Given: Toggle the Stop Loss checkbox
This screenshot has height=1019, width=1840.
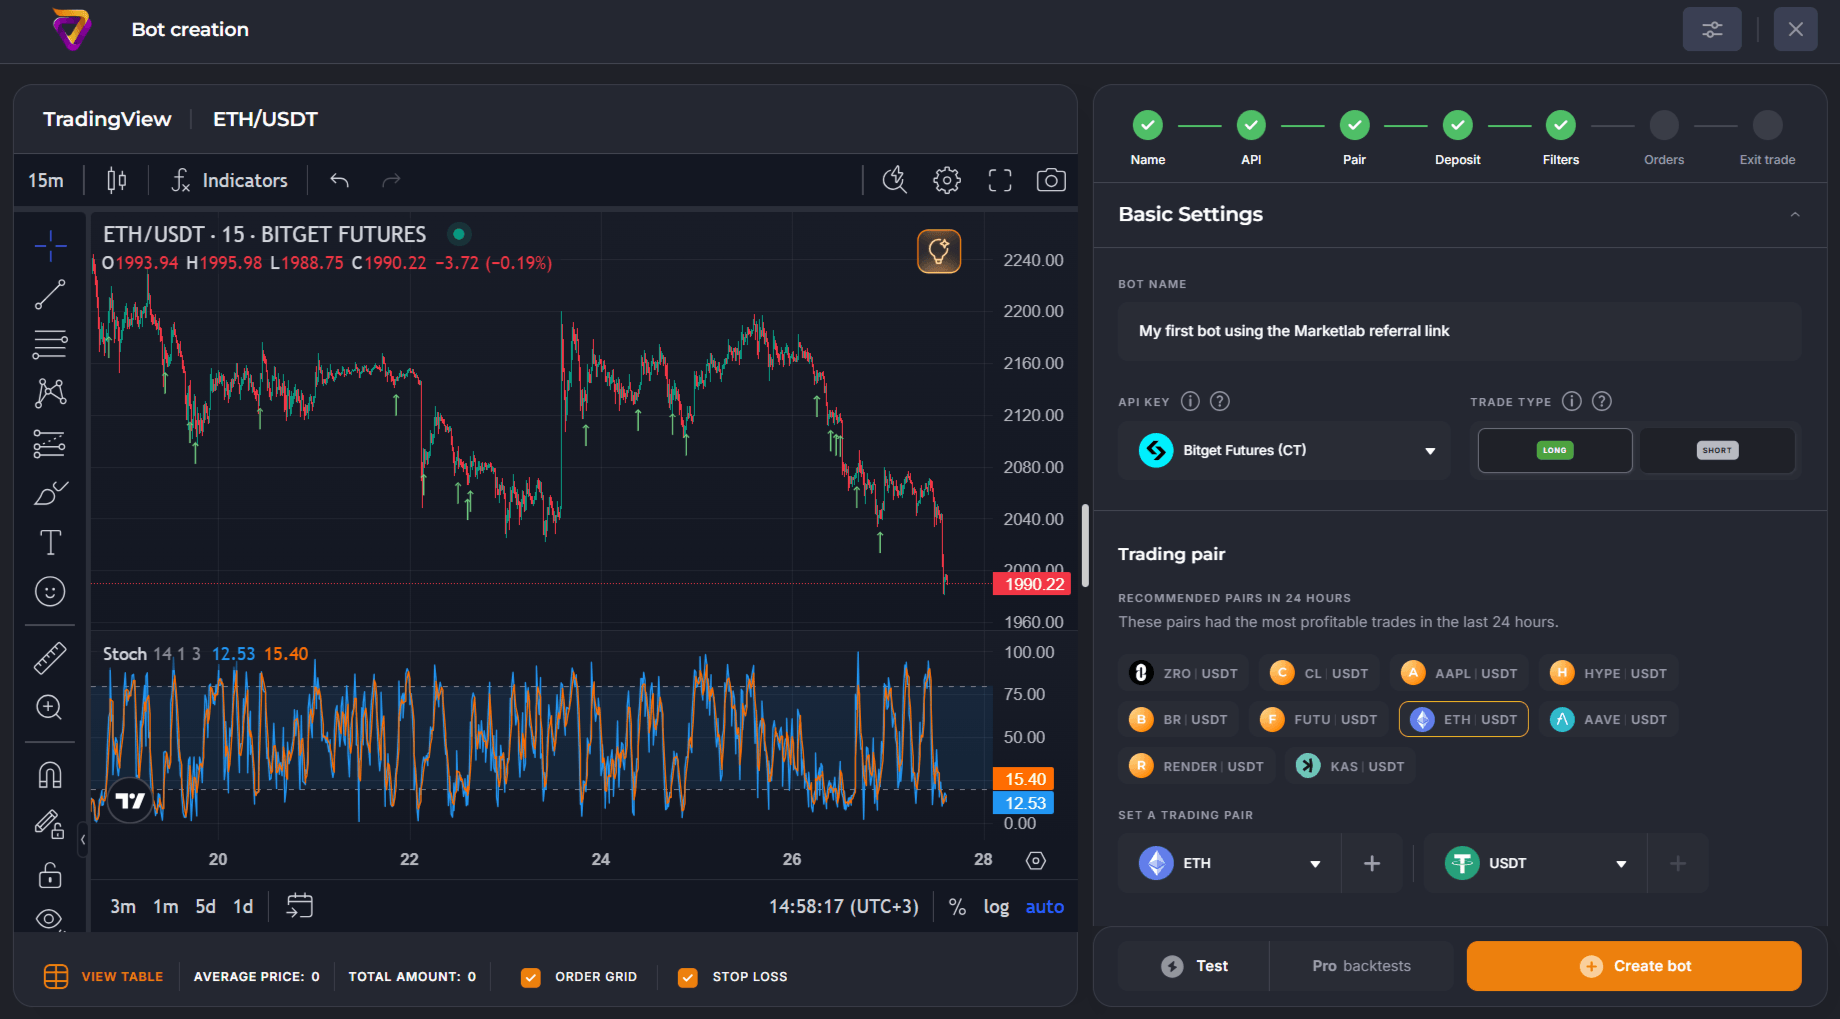Looking at the screenshot, I should [688, 977].
